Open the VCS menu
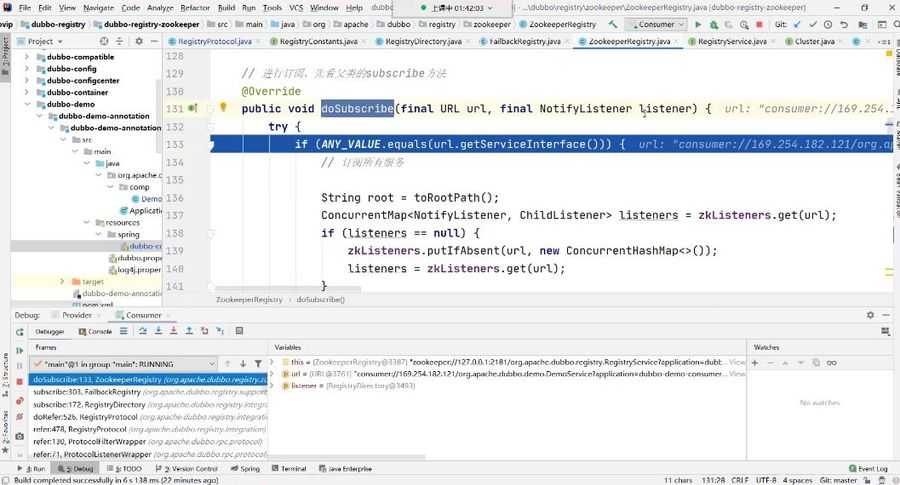Screen dimensions: 900x485 296,8
